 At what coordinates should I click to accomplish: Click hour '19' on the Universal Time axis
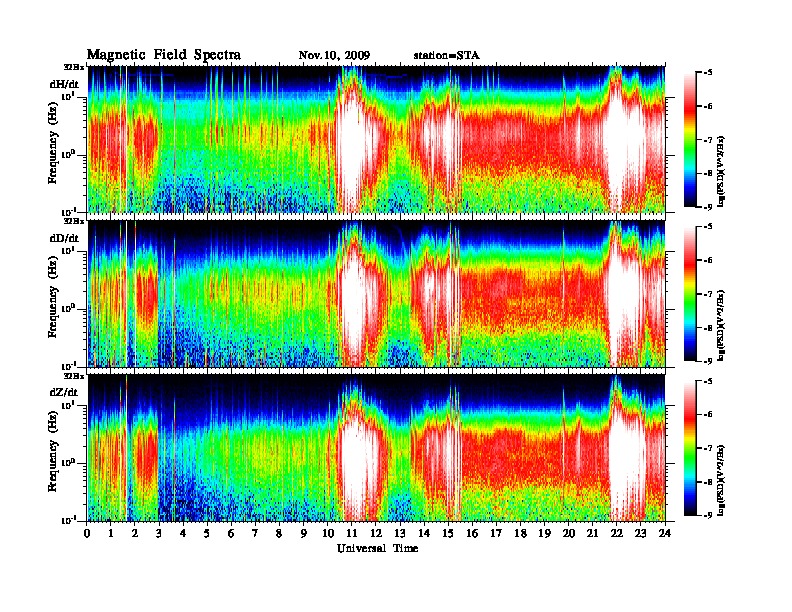544,534
